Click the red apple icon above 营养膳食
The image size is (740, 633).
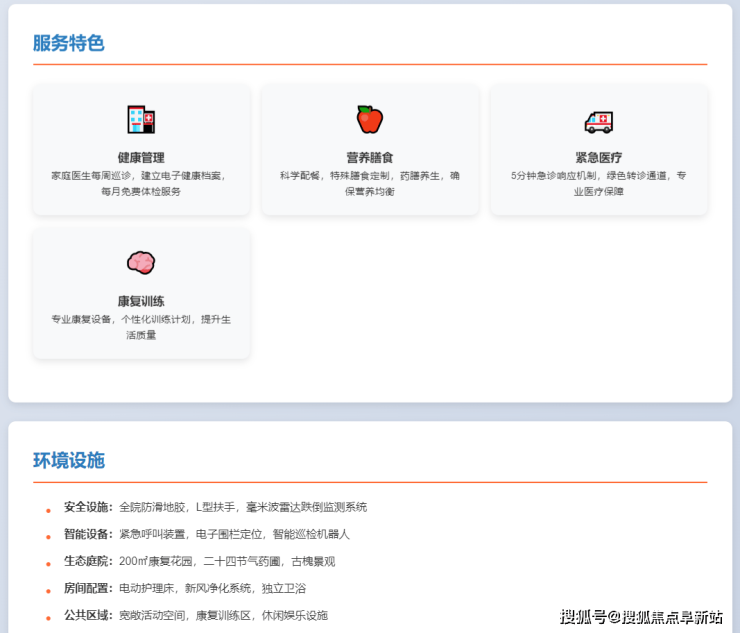(x=370, y=120)
